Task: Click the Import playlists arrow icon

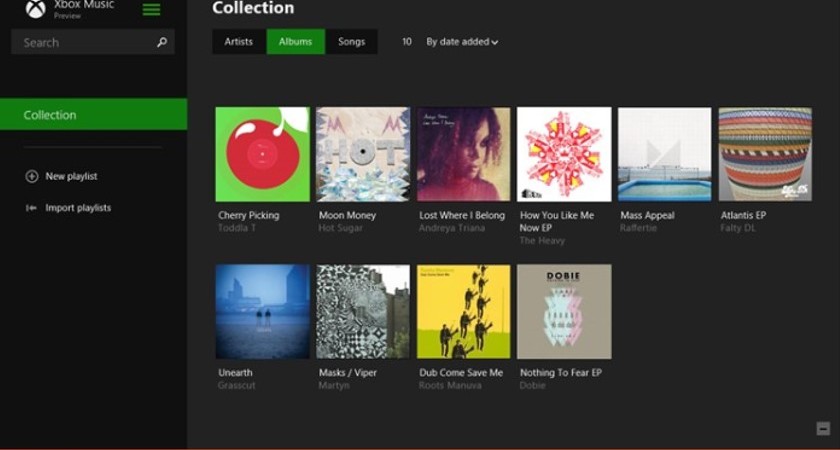Action: coord(32,208)
